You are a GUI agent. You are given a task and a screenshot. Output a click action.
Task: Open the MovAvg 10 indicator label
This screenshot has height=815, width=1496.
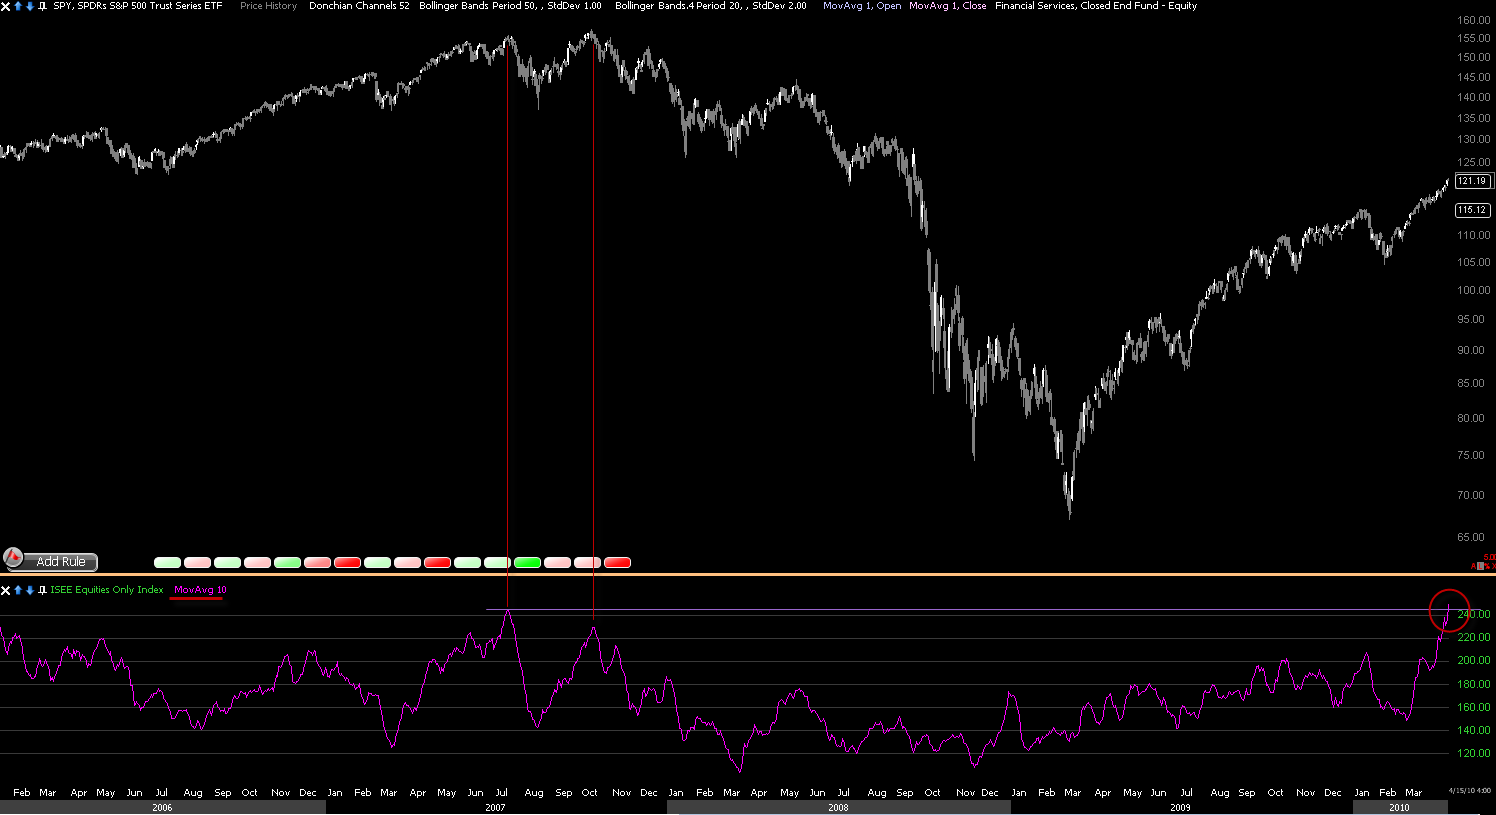point(200,590)
